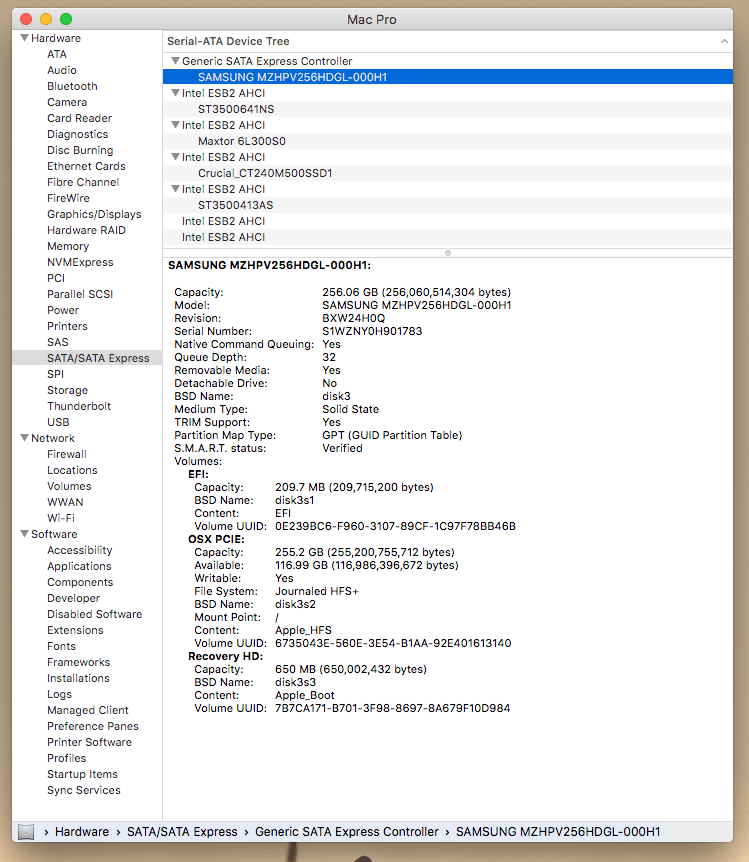This screenshot has height=862, width=749.
Task: Click the computer icon in the path bar
Action: (26, 832)
